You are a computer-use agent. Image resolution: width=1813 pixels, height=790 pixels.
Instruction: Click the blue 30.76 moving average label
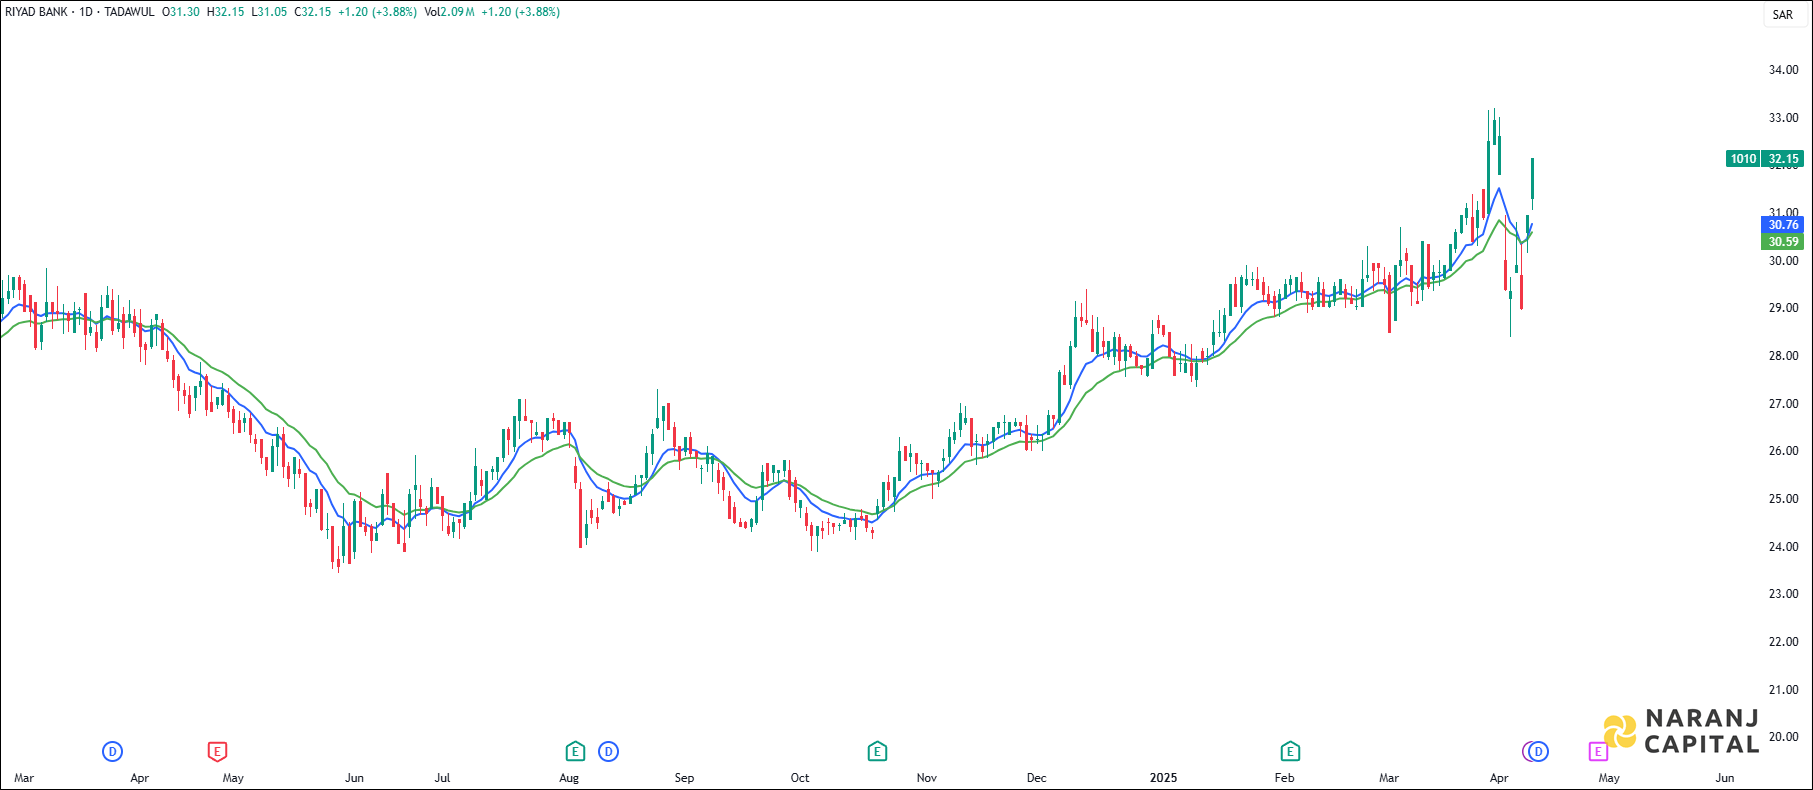pyautogui.click(x=1783, y=225)
